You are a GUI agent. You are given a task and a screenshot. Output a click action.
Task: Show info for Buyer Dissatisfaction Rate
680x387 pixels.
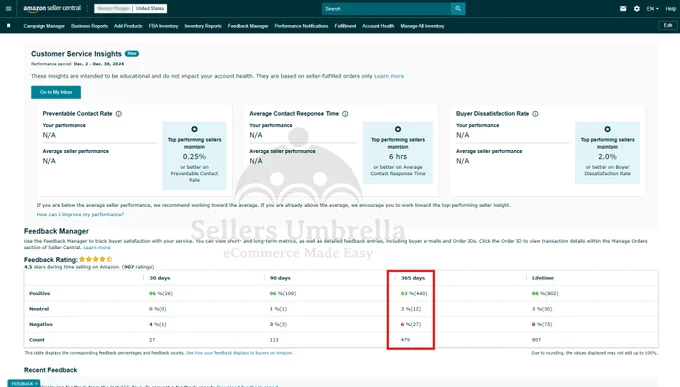535,114
